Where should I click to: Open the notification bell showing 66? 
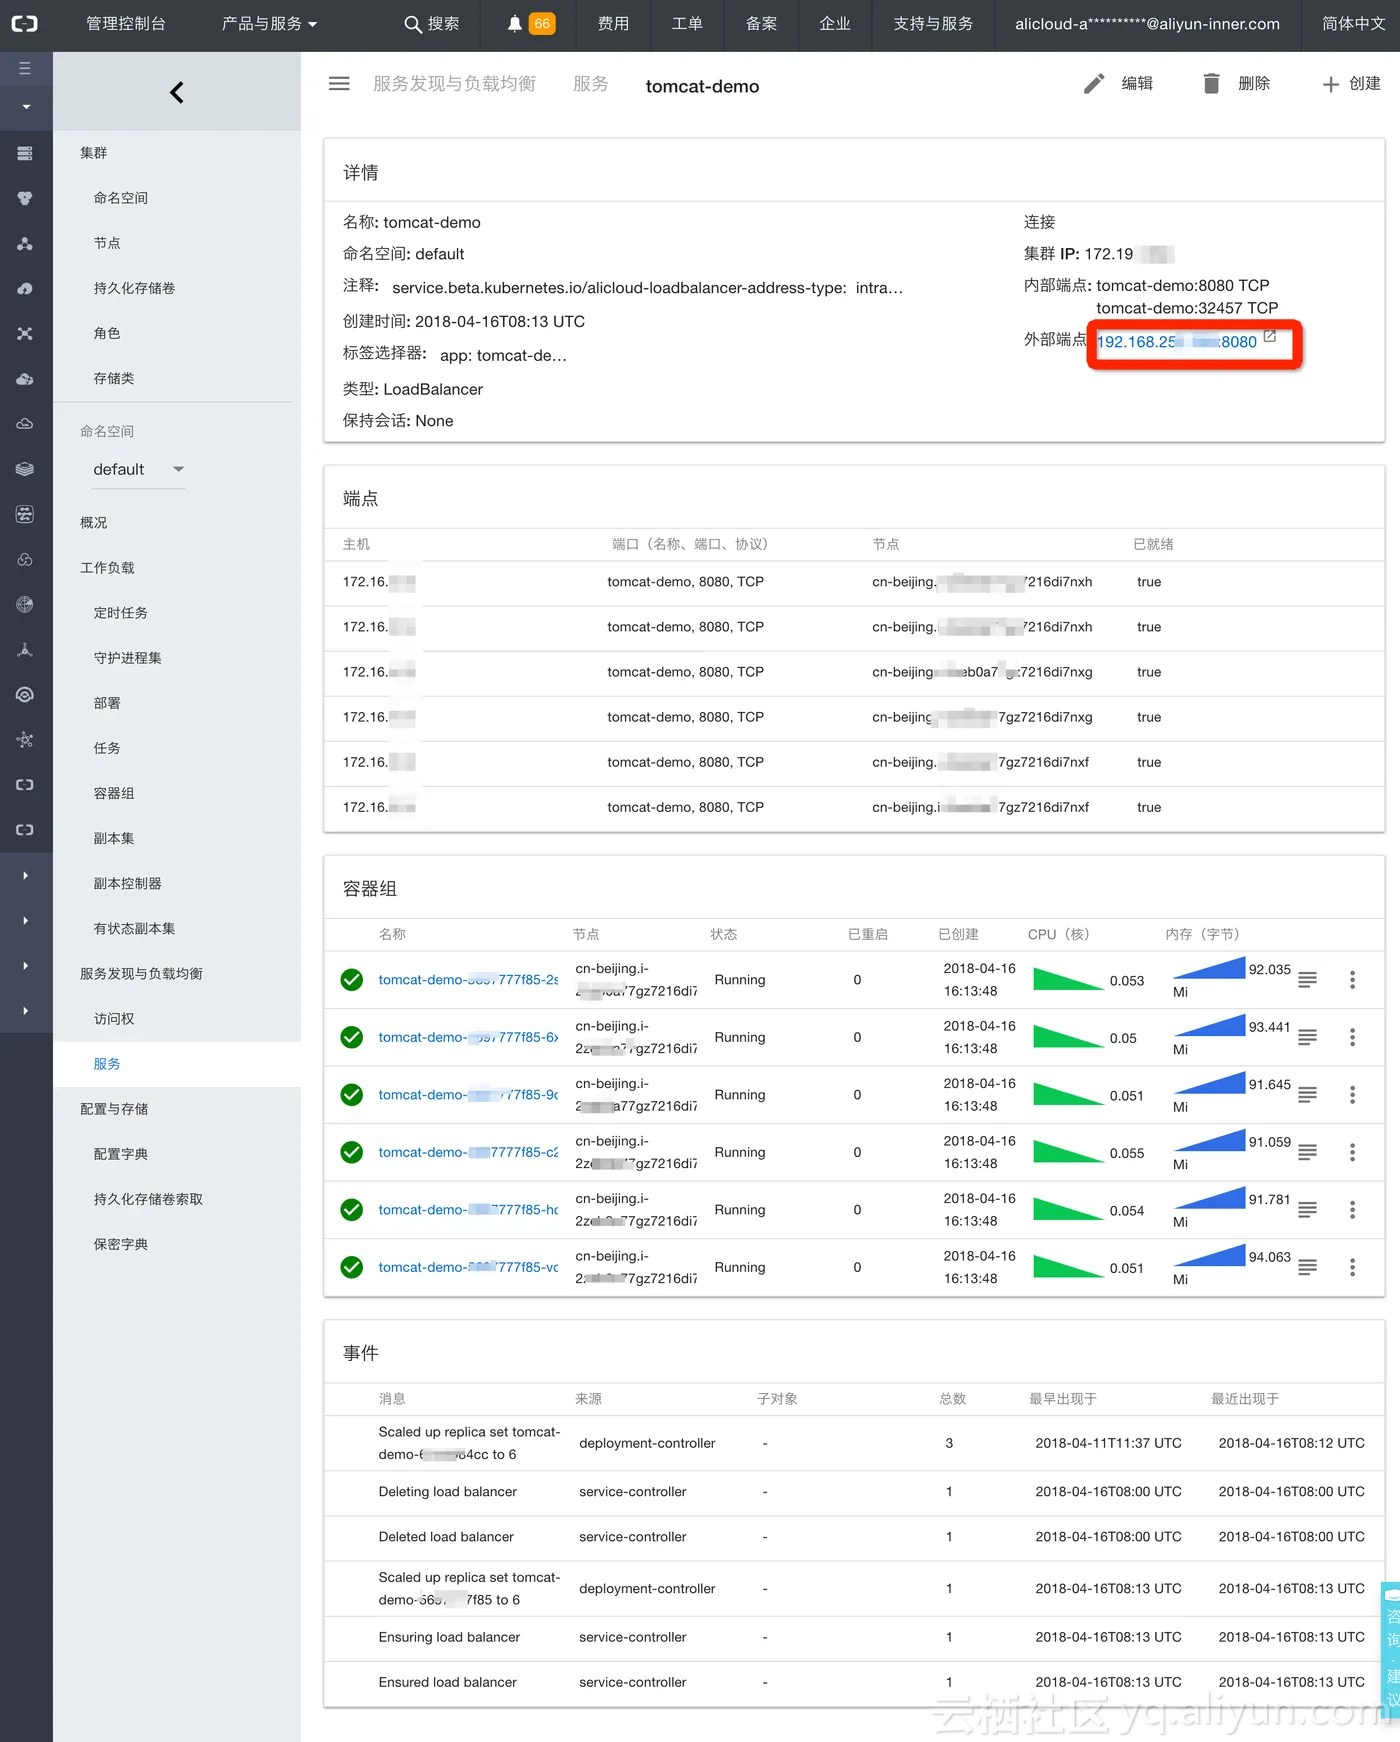tap(530, 23)
